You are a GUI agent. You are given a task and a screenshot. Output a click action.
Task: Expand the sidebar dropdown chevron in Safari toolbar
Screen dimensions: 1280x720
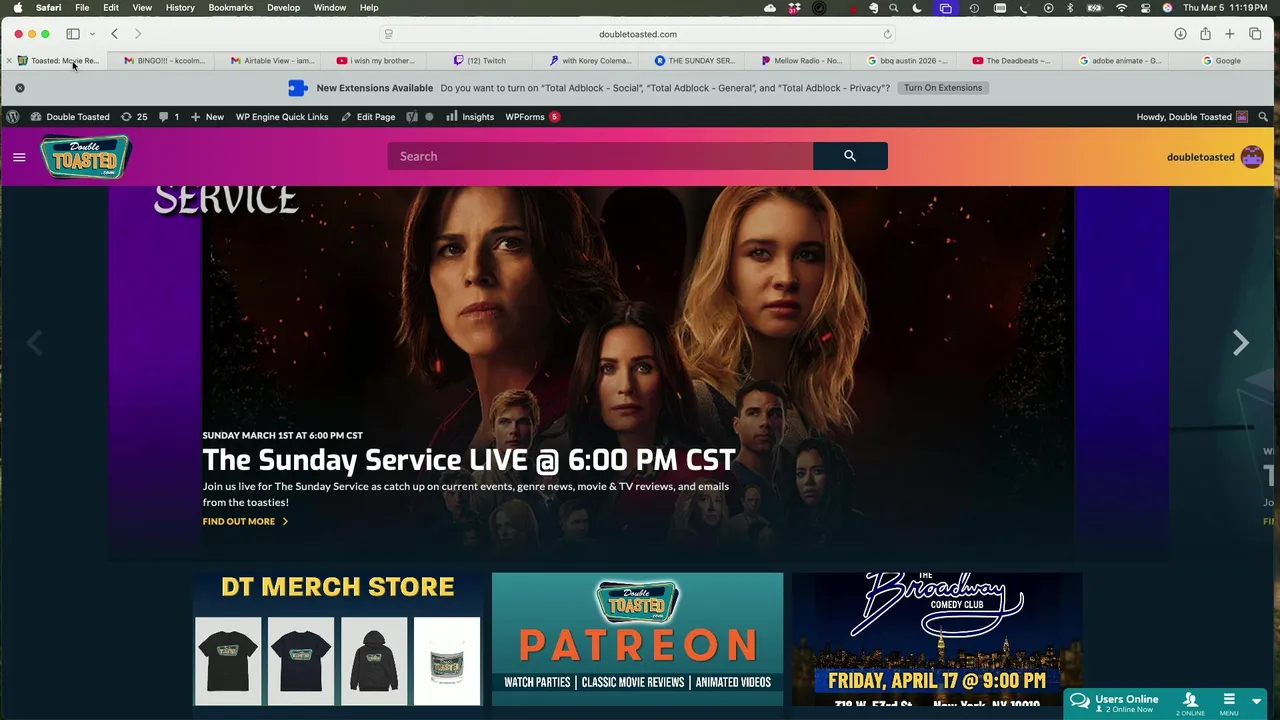tap(92, 34)
